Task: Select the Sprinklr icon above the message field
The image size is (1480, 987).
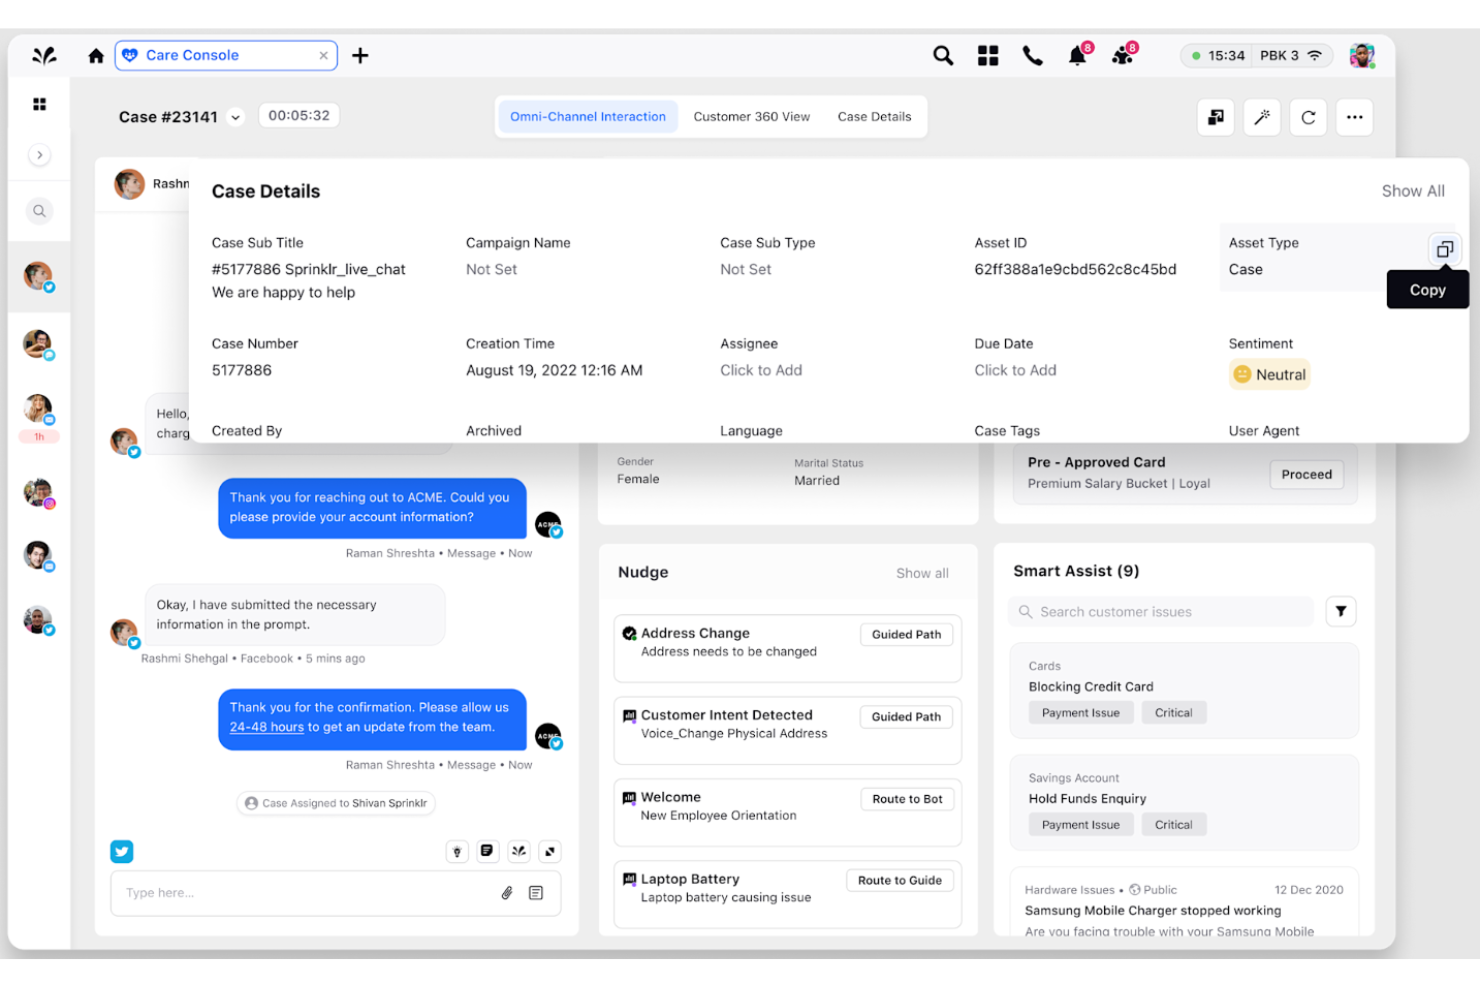Action: 519,851
